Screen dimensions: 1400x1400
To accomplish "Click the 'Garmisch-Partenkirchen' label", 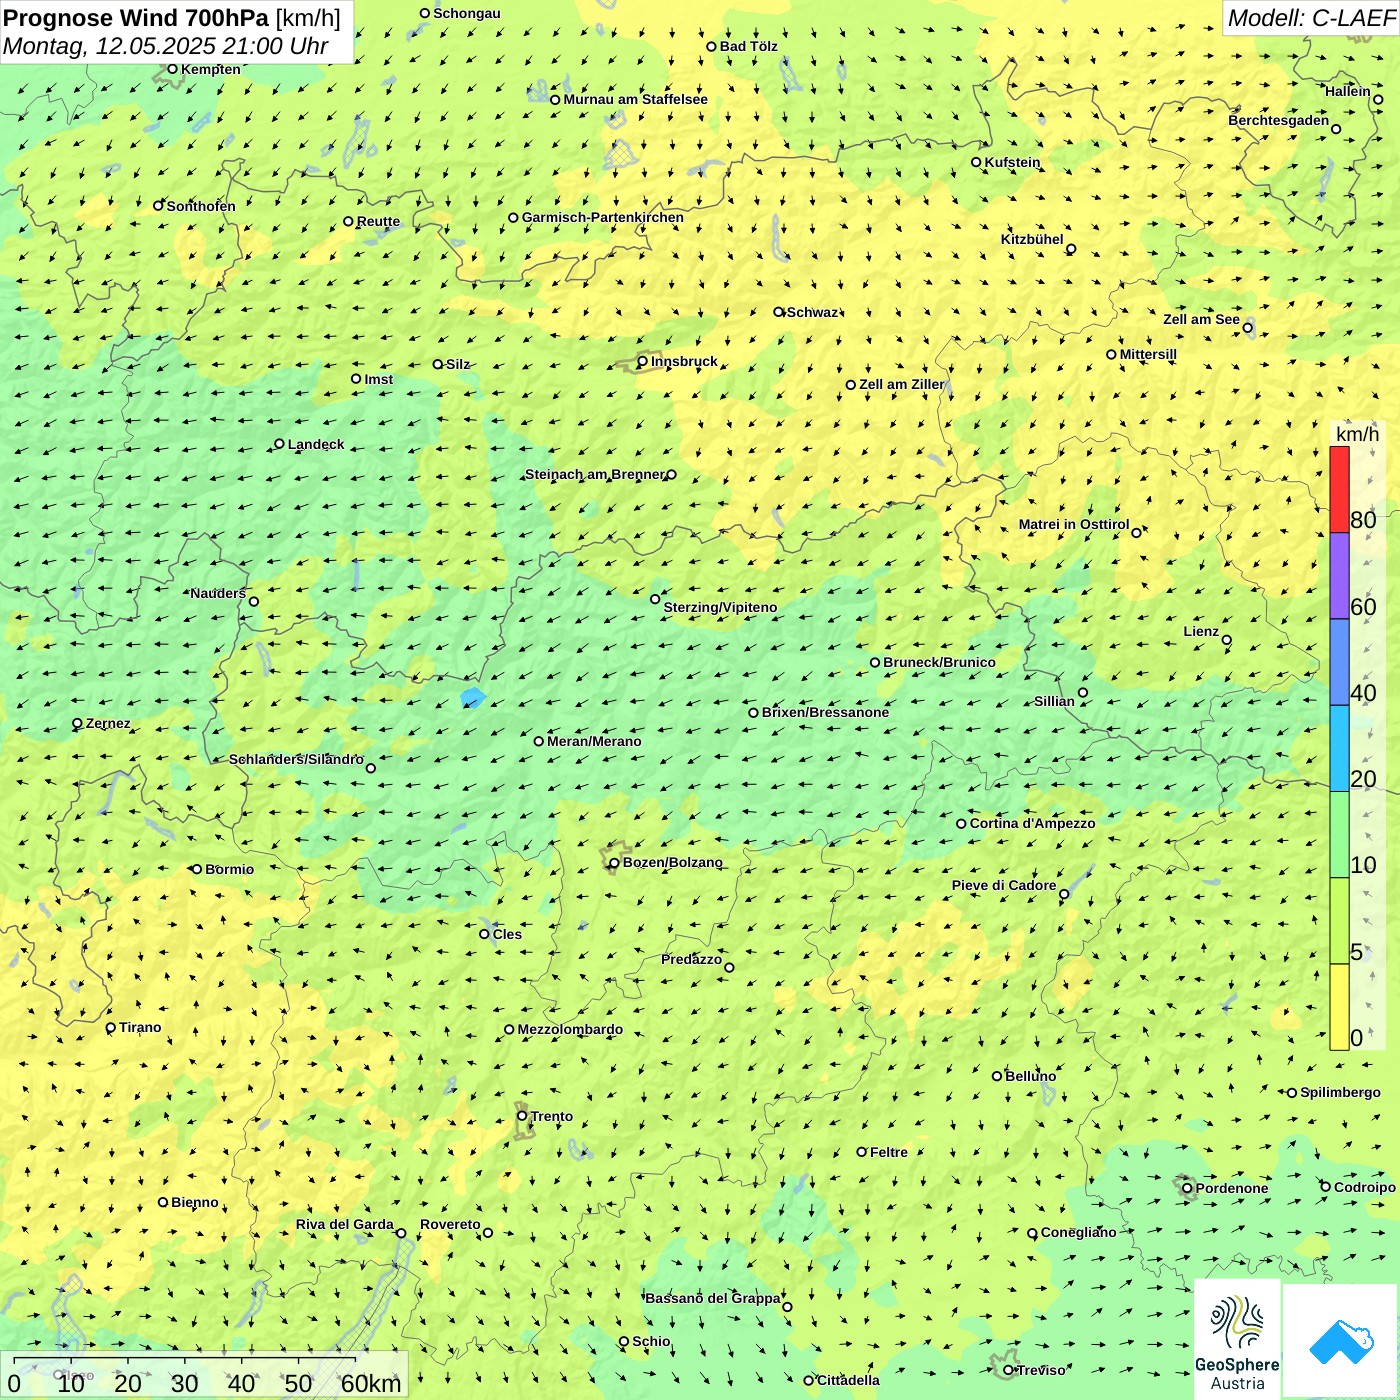I will coord(603,217).
